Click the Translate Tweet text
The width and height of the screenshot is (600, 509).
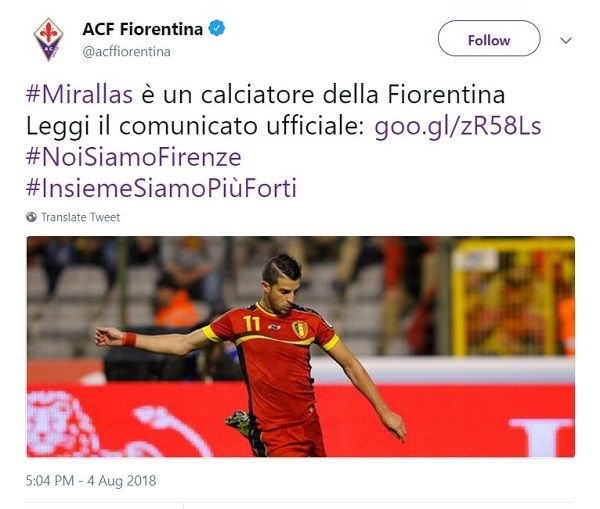(x=80, y=217)
